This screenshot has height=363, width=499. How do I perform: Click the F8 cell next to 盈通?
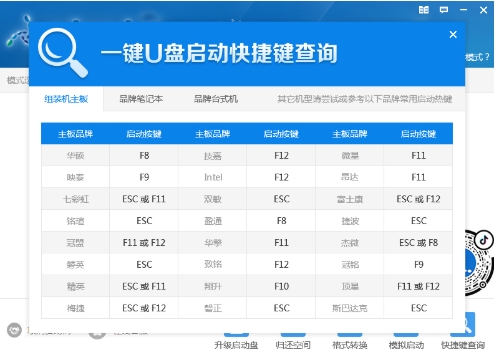[x=282, y=221]
